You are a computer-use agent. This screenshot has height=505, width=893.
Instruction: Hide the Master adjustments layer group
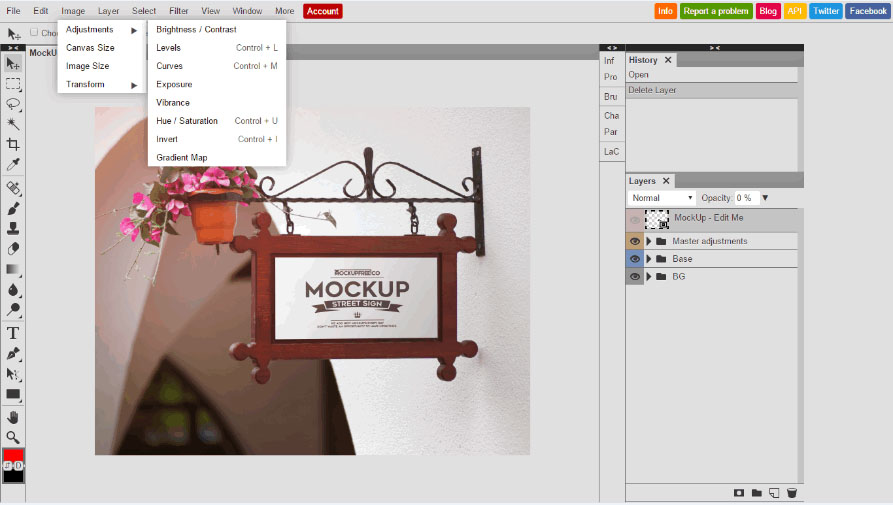click(x=635, y=241)
